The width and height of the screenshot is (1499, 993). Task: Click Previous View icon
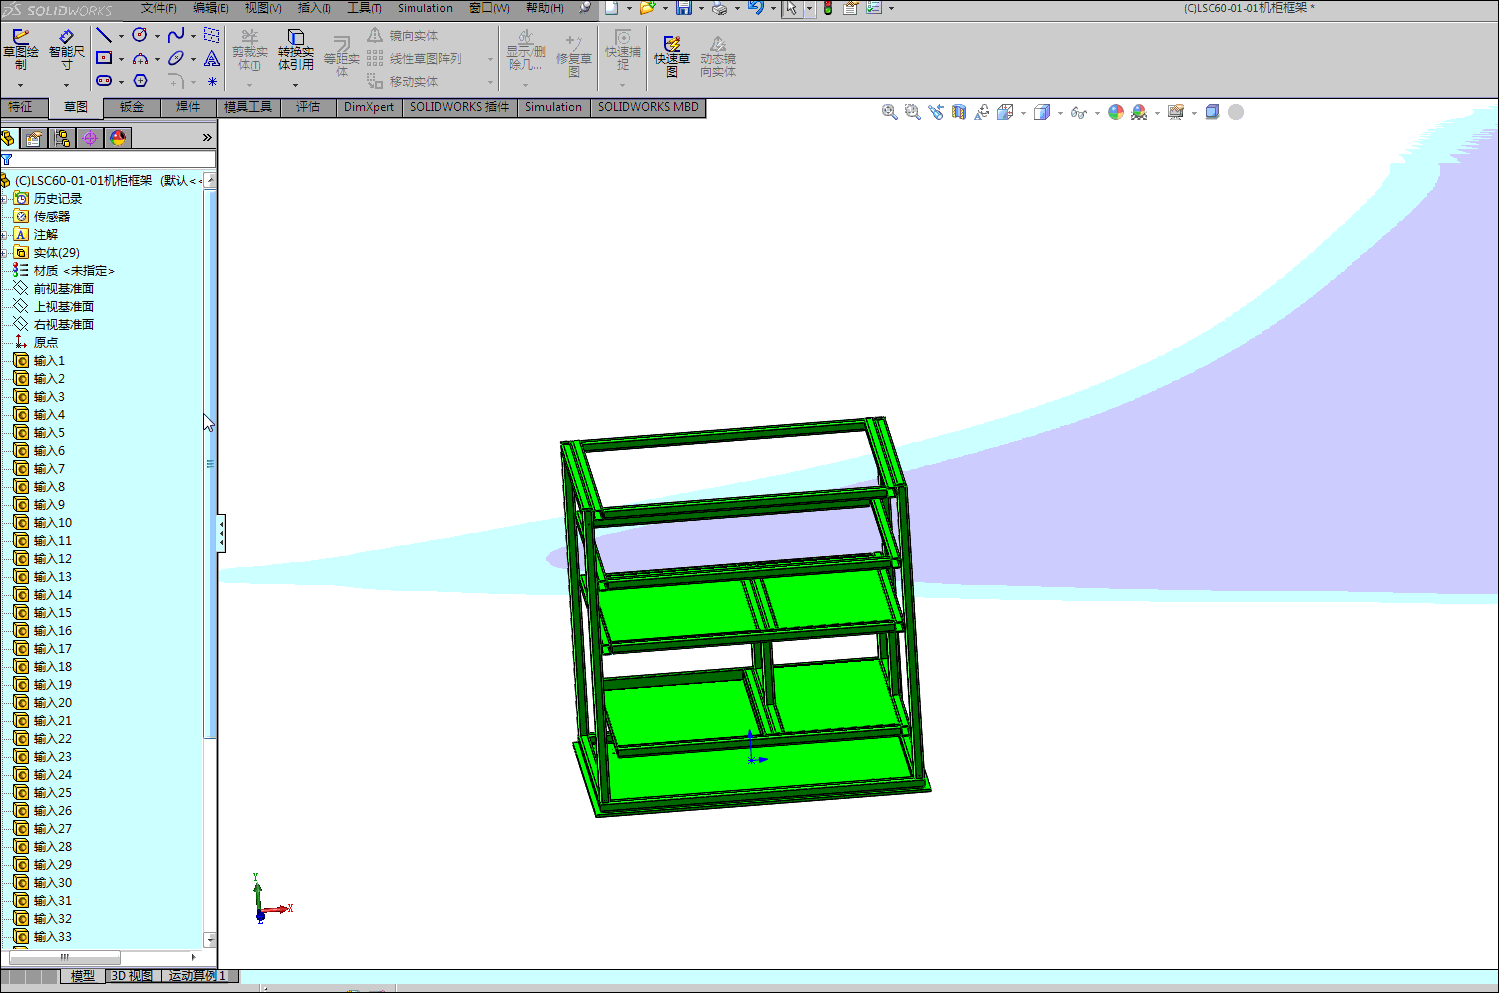(x=935, y=112)
